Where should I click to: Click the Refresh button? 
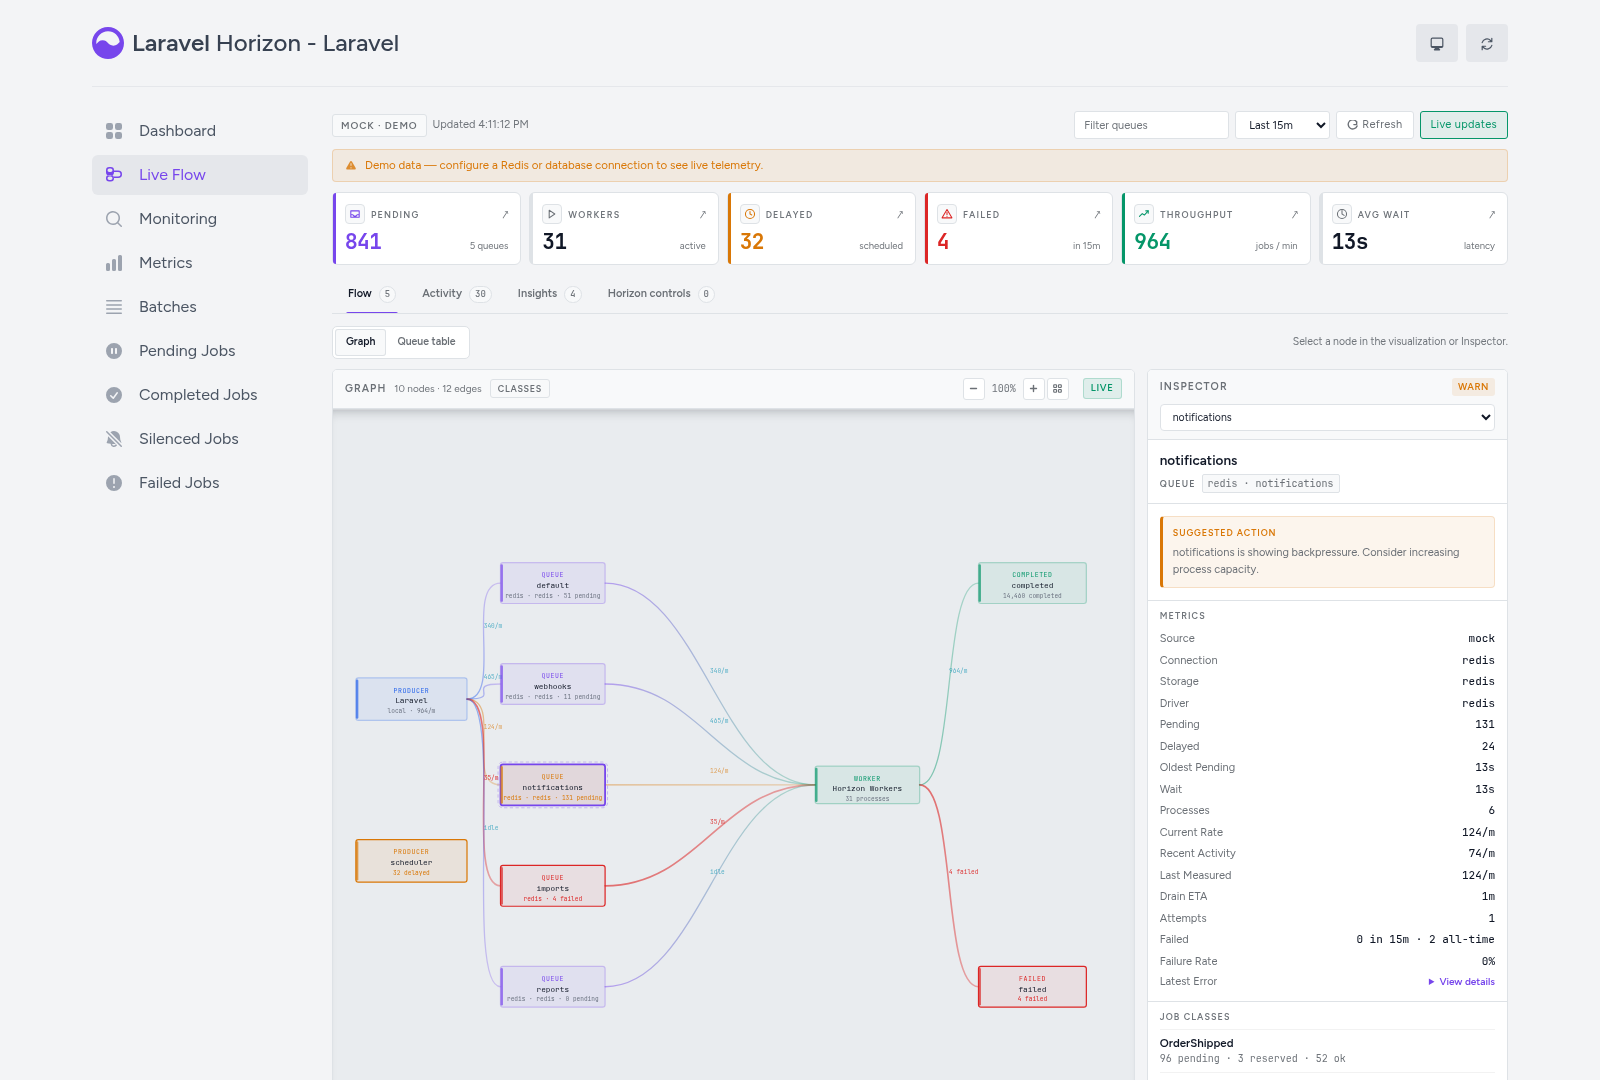1375,125
